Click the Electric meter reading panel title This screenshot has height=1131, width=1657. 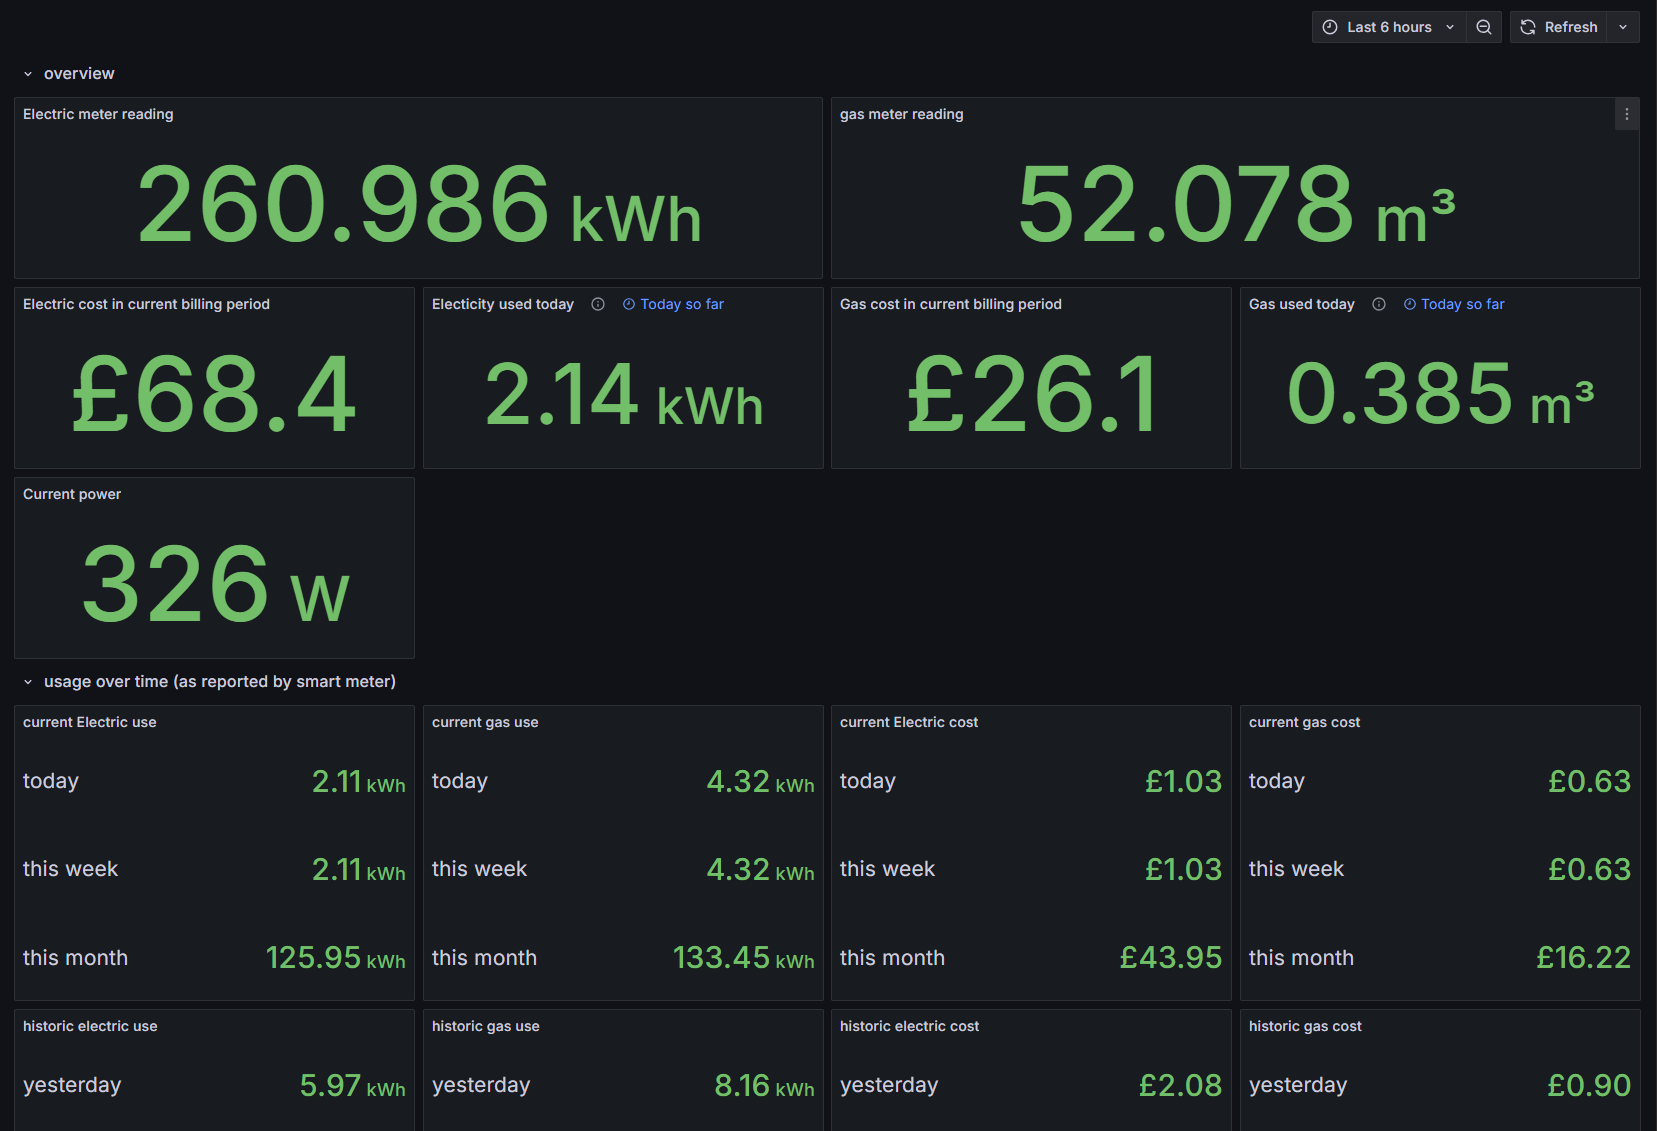point(98,114)
